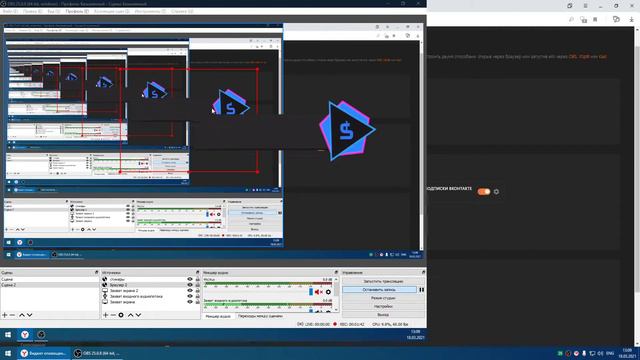Click Запустить трансляцию button
This screenshot has height=360, width=640.
coord(383,281)
